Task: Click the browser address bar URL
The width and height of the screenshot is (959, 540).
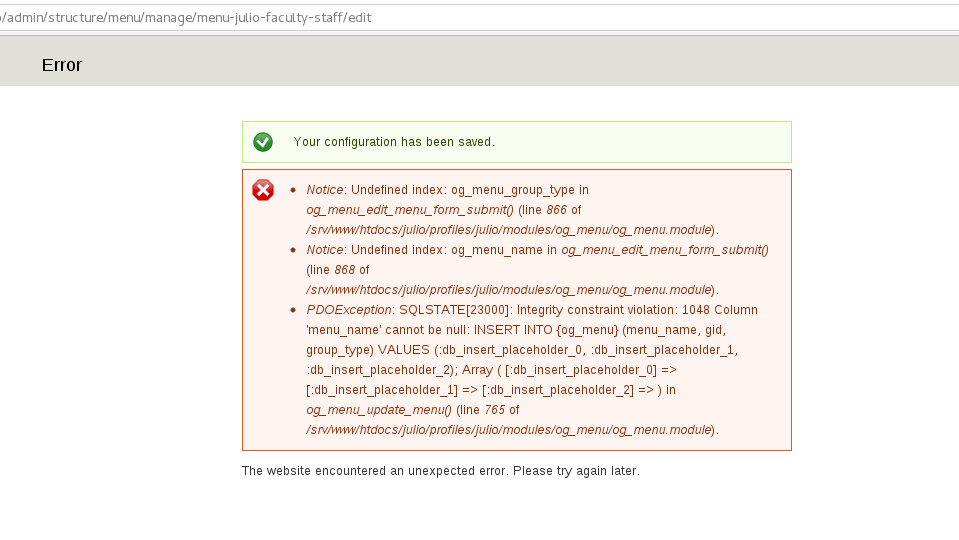Action: point(186,18)
